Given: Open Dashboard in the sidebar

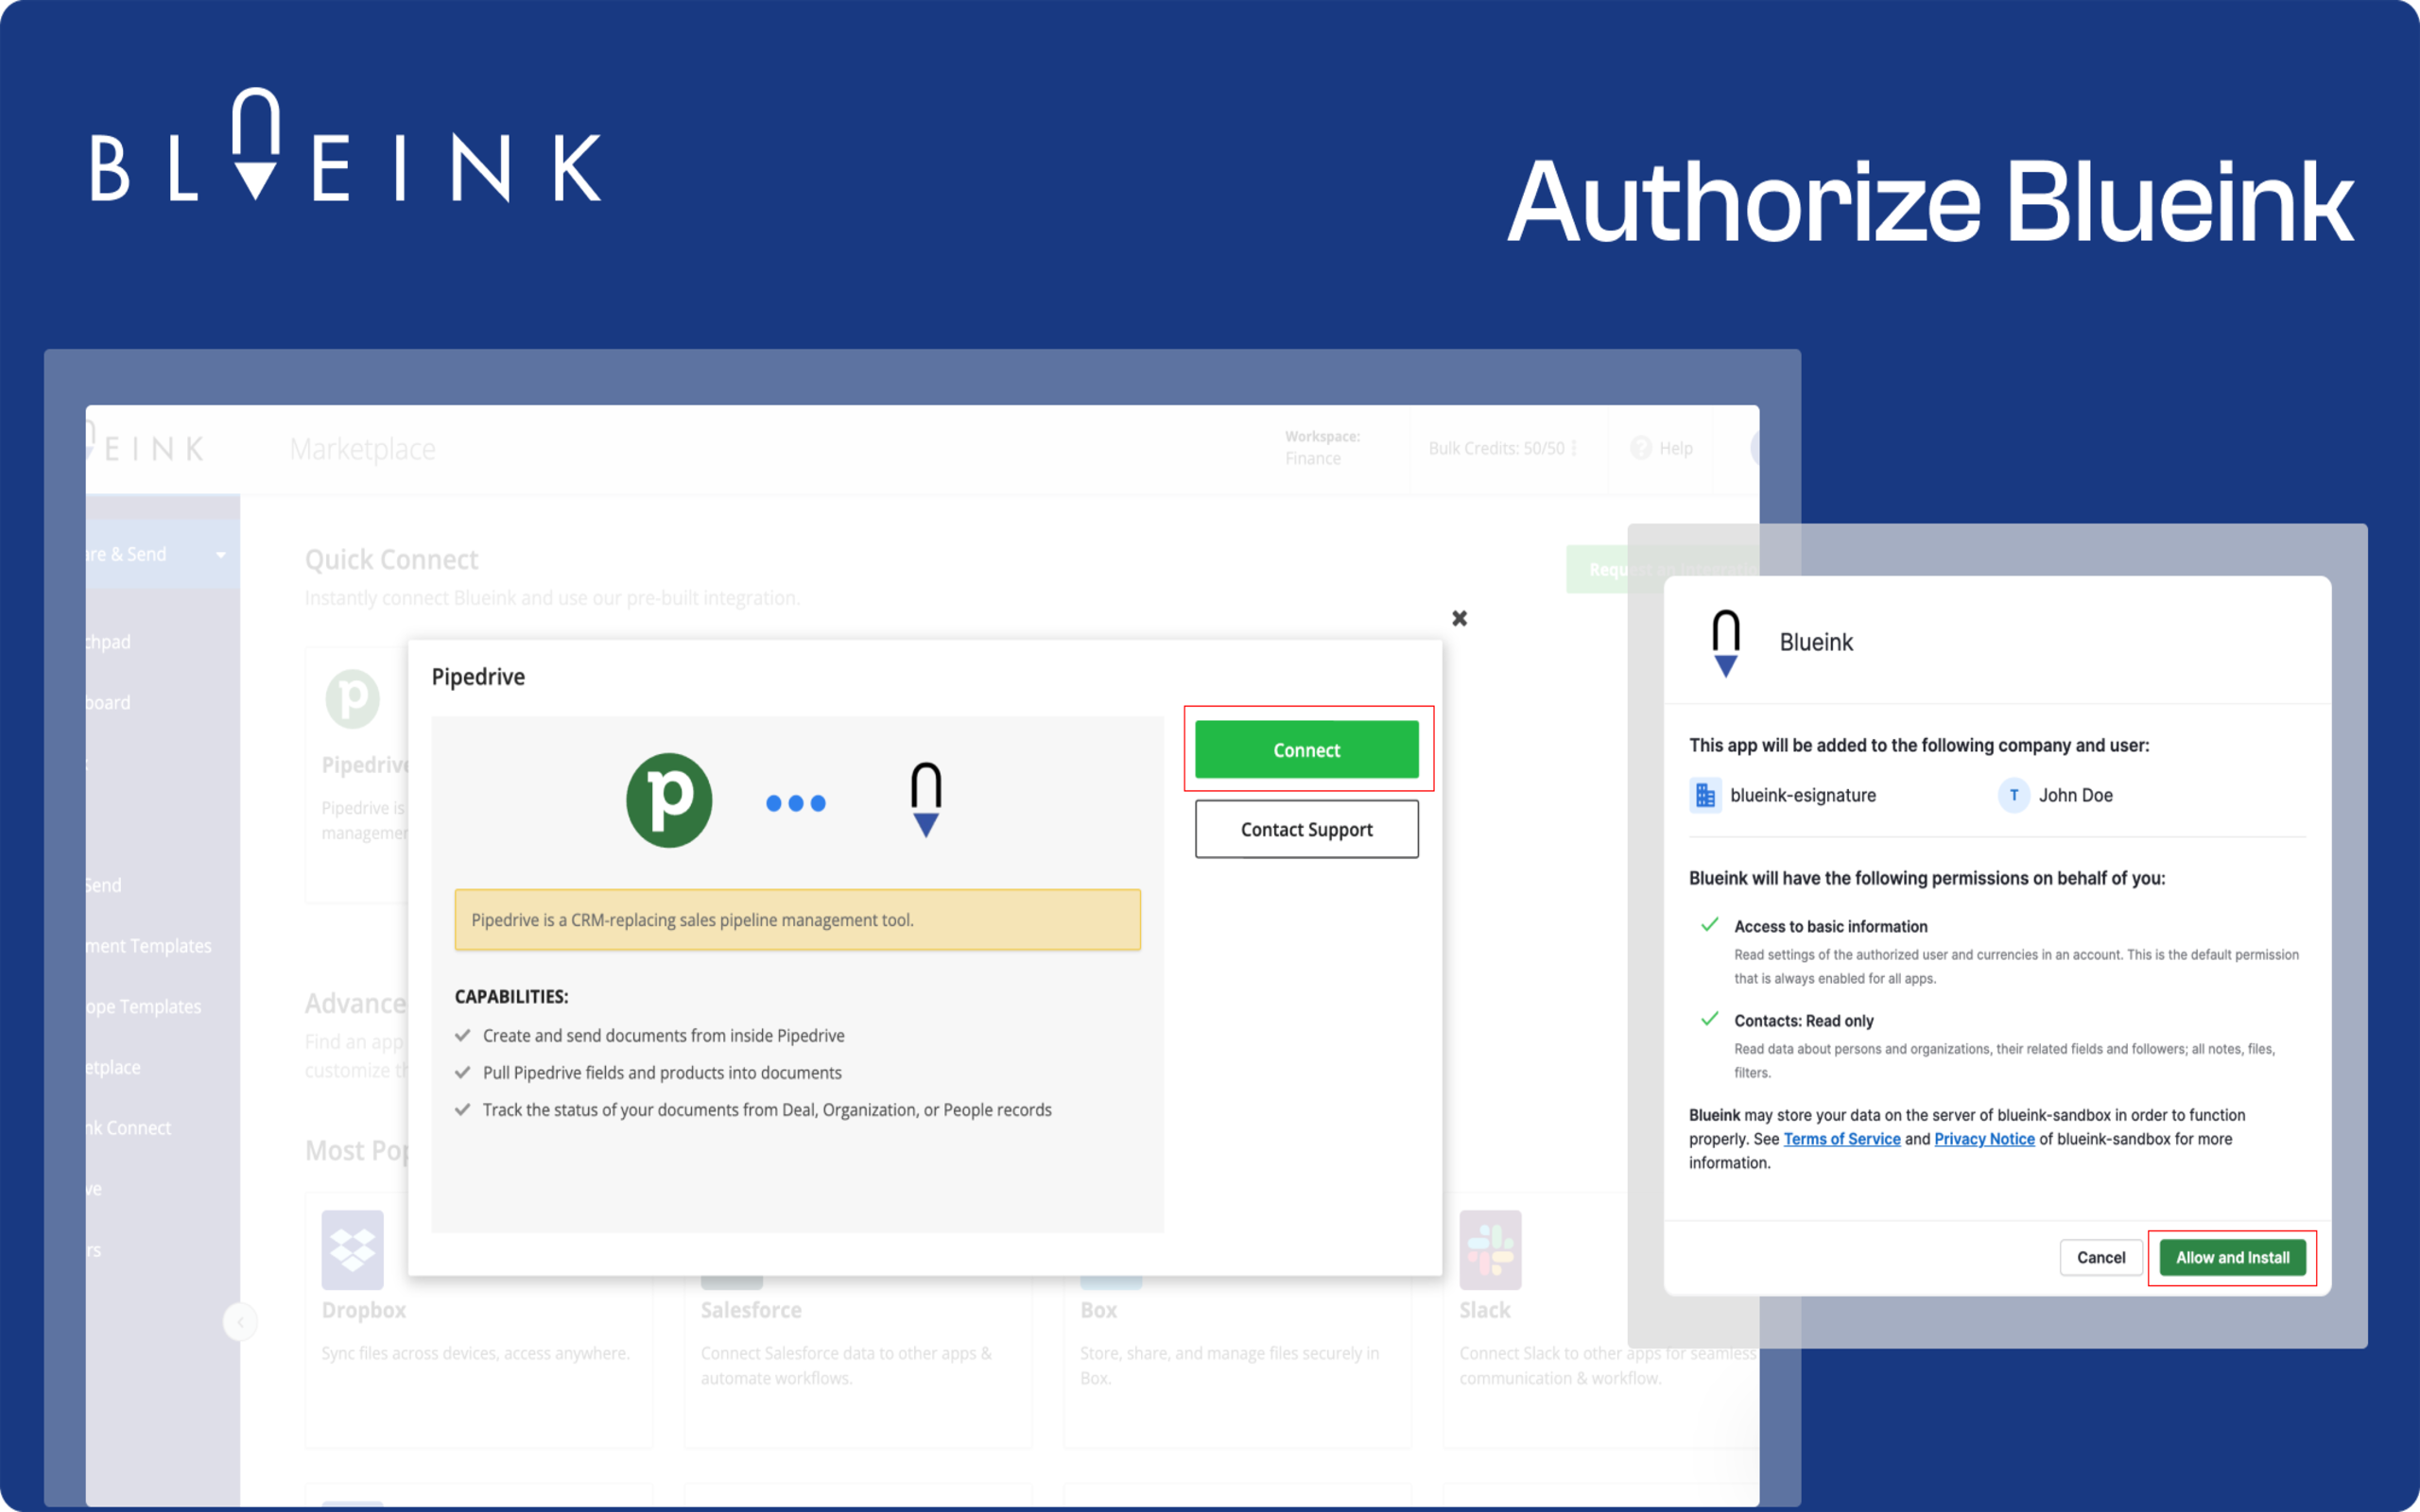Looking at the screenshot, I should [108, 703].
